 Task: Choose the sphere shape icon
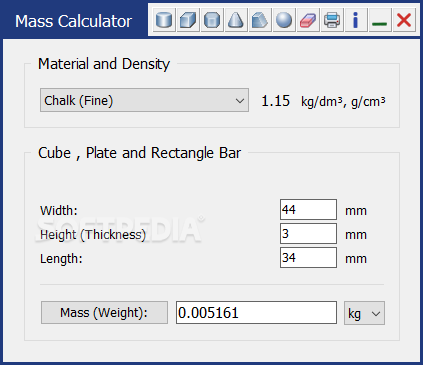(x=284, y=20)
